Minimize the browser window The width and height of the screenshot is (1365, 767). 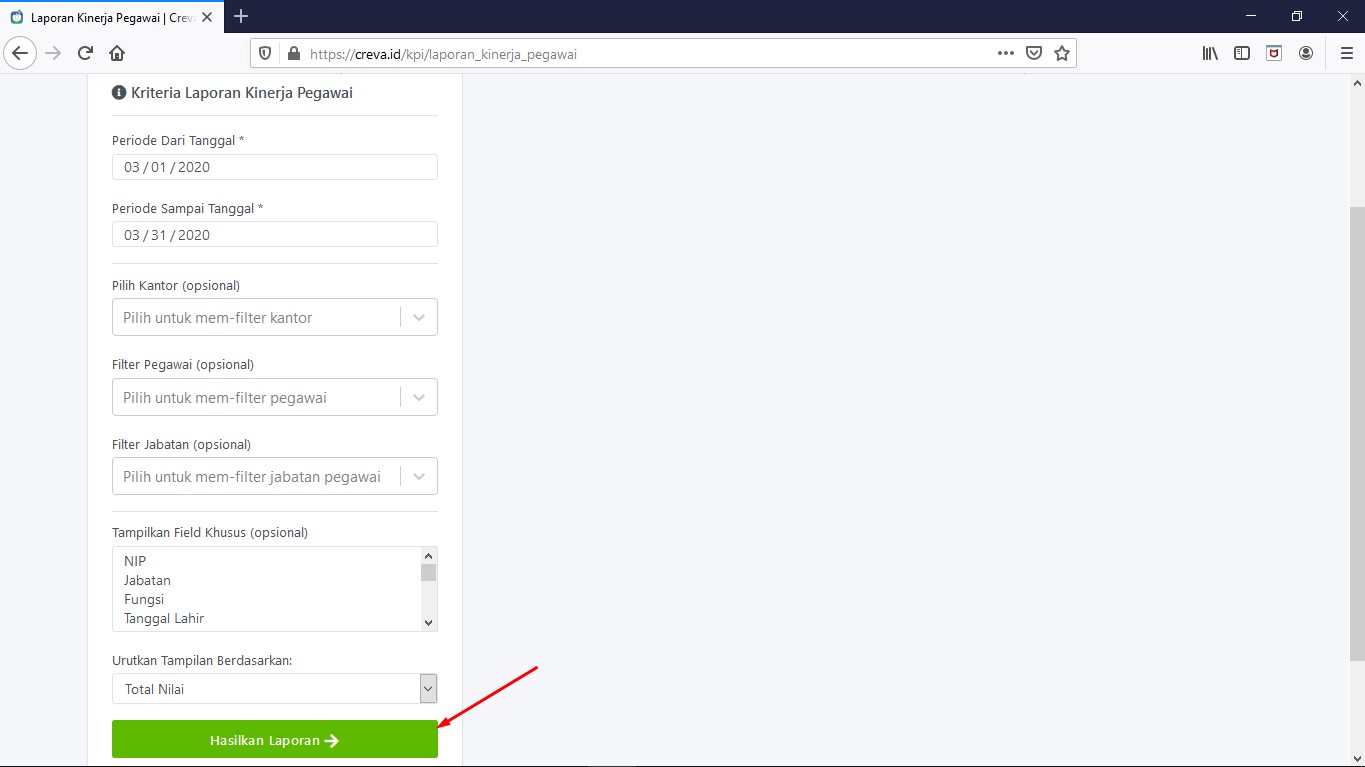[x=1251, y=16]
